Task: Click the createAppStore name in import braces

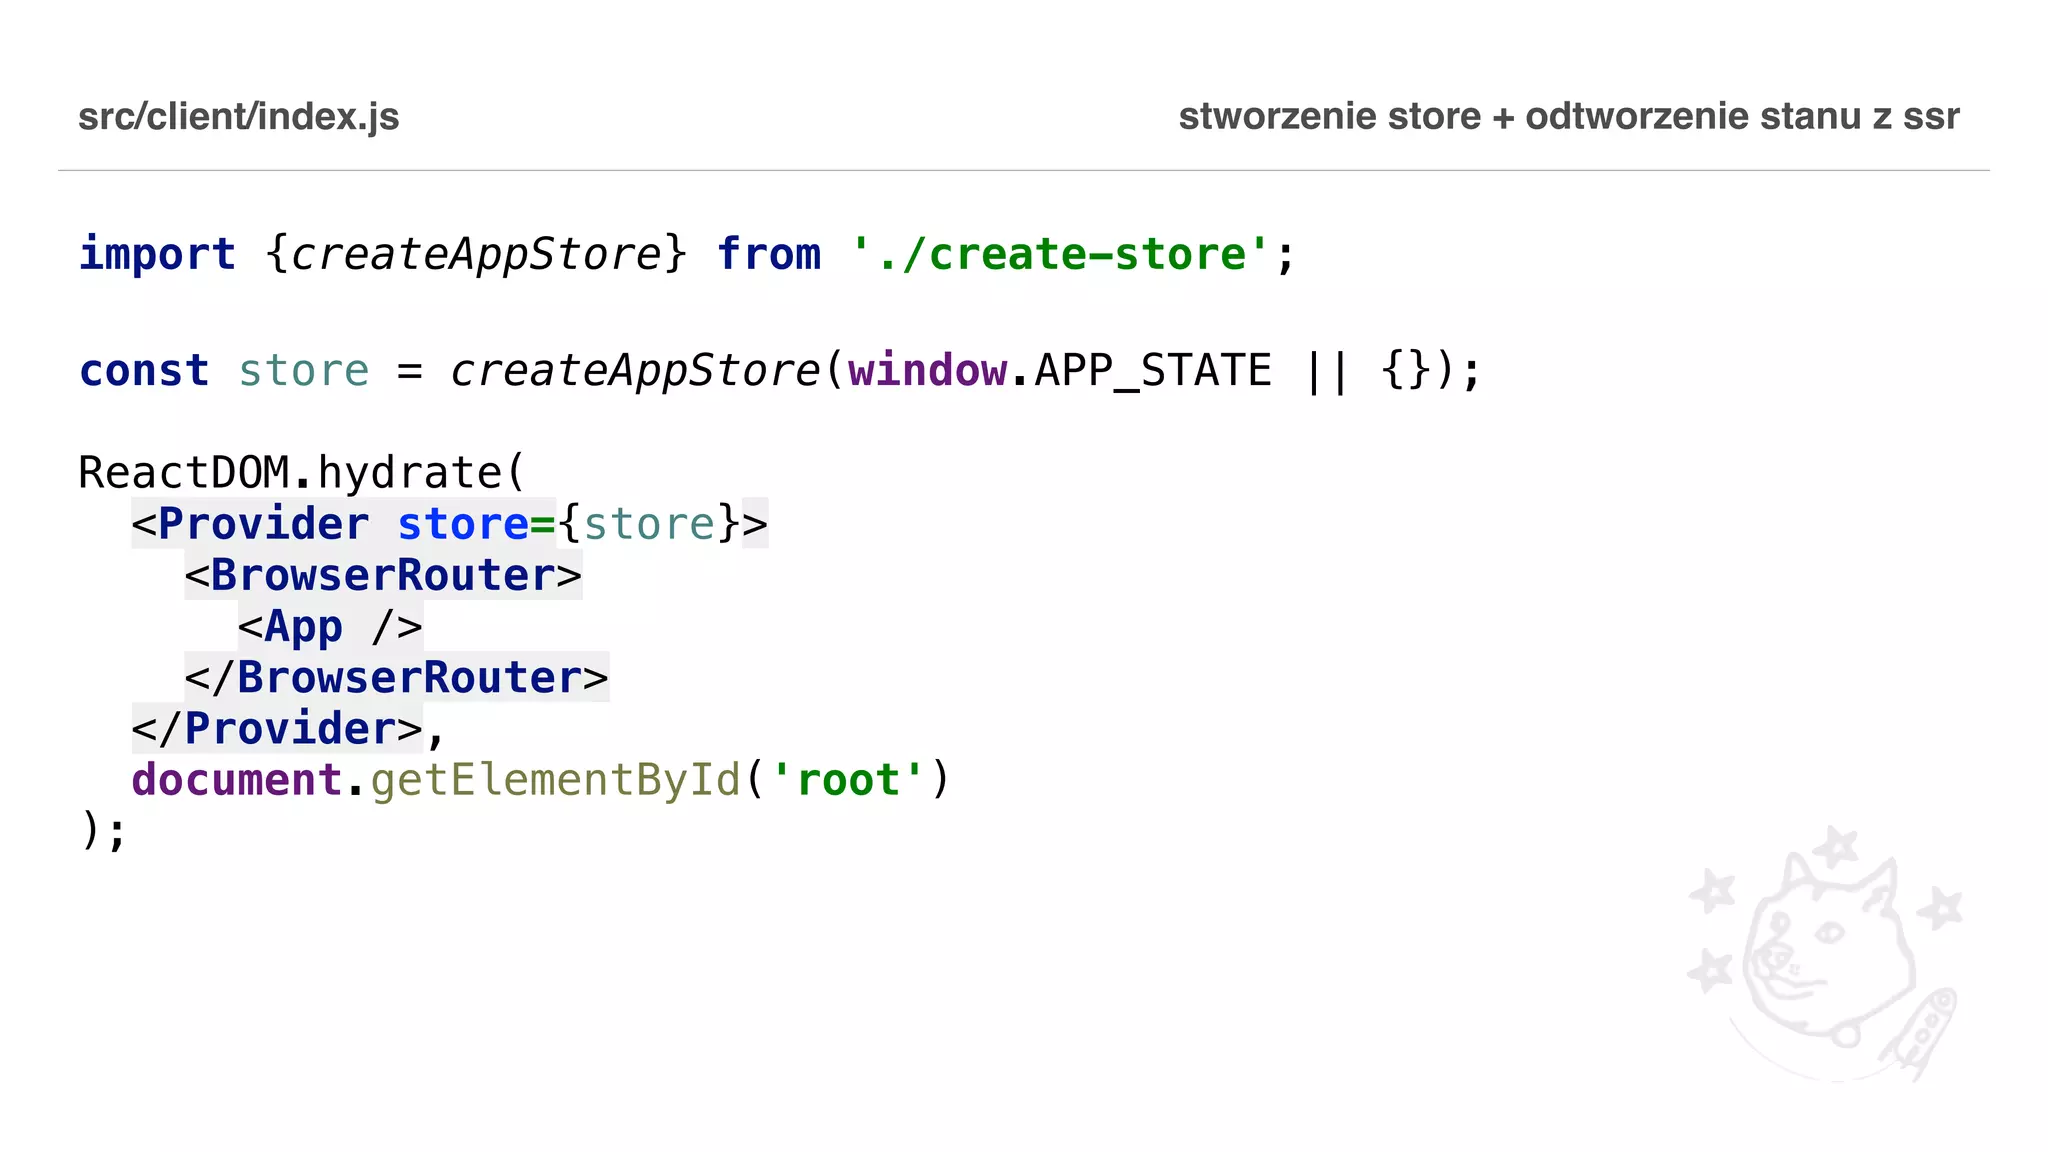Action: [x=476, y=254]
